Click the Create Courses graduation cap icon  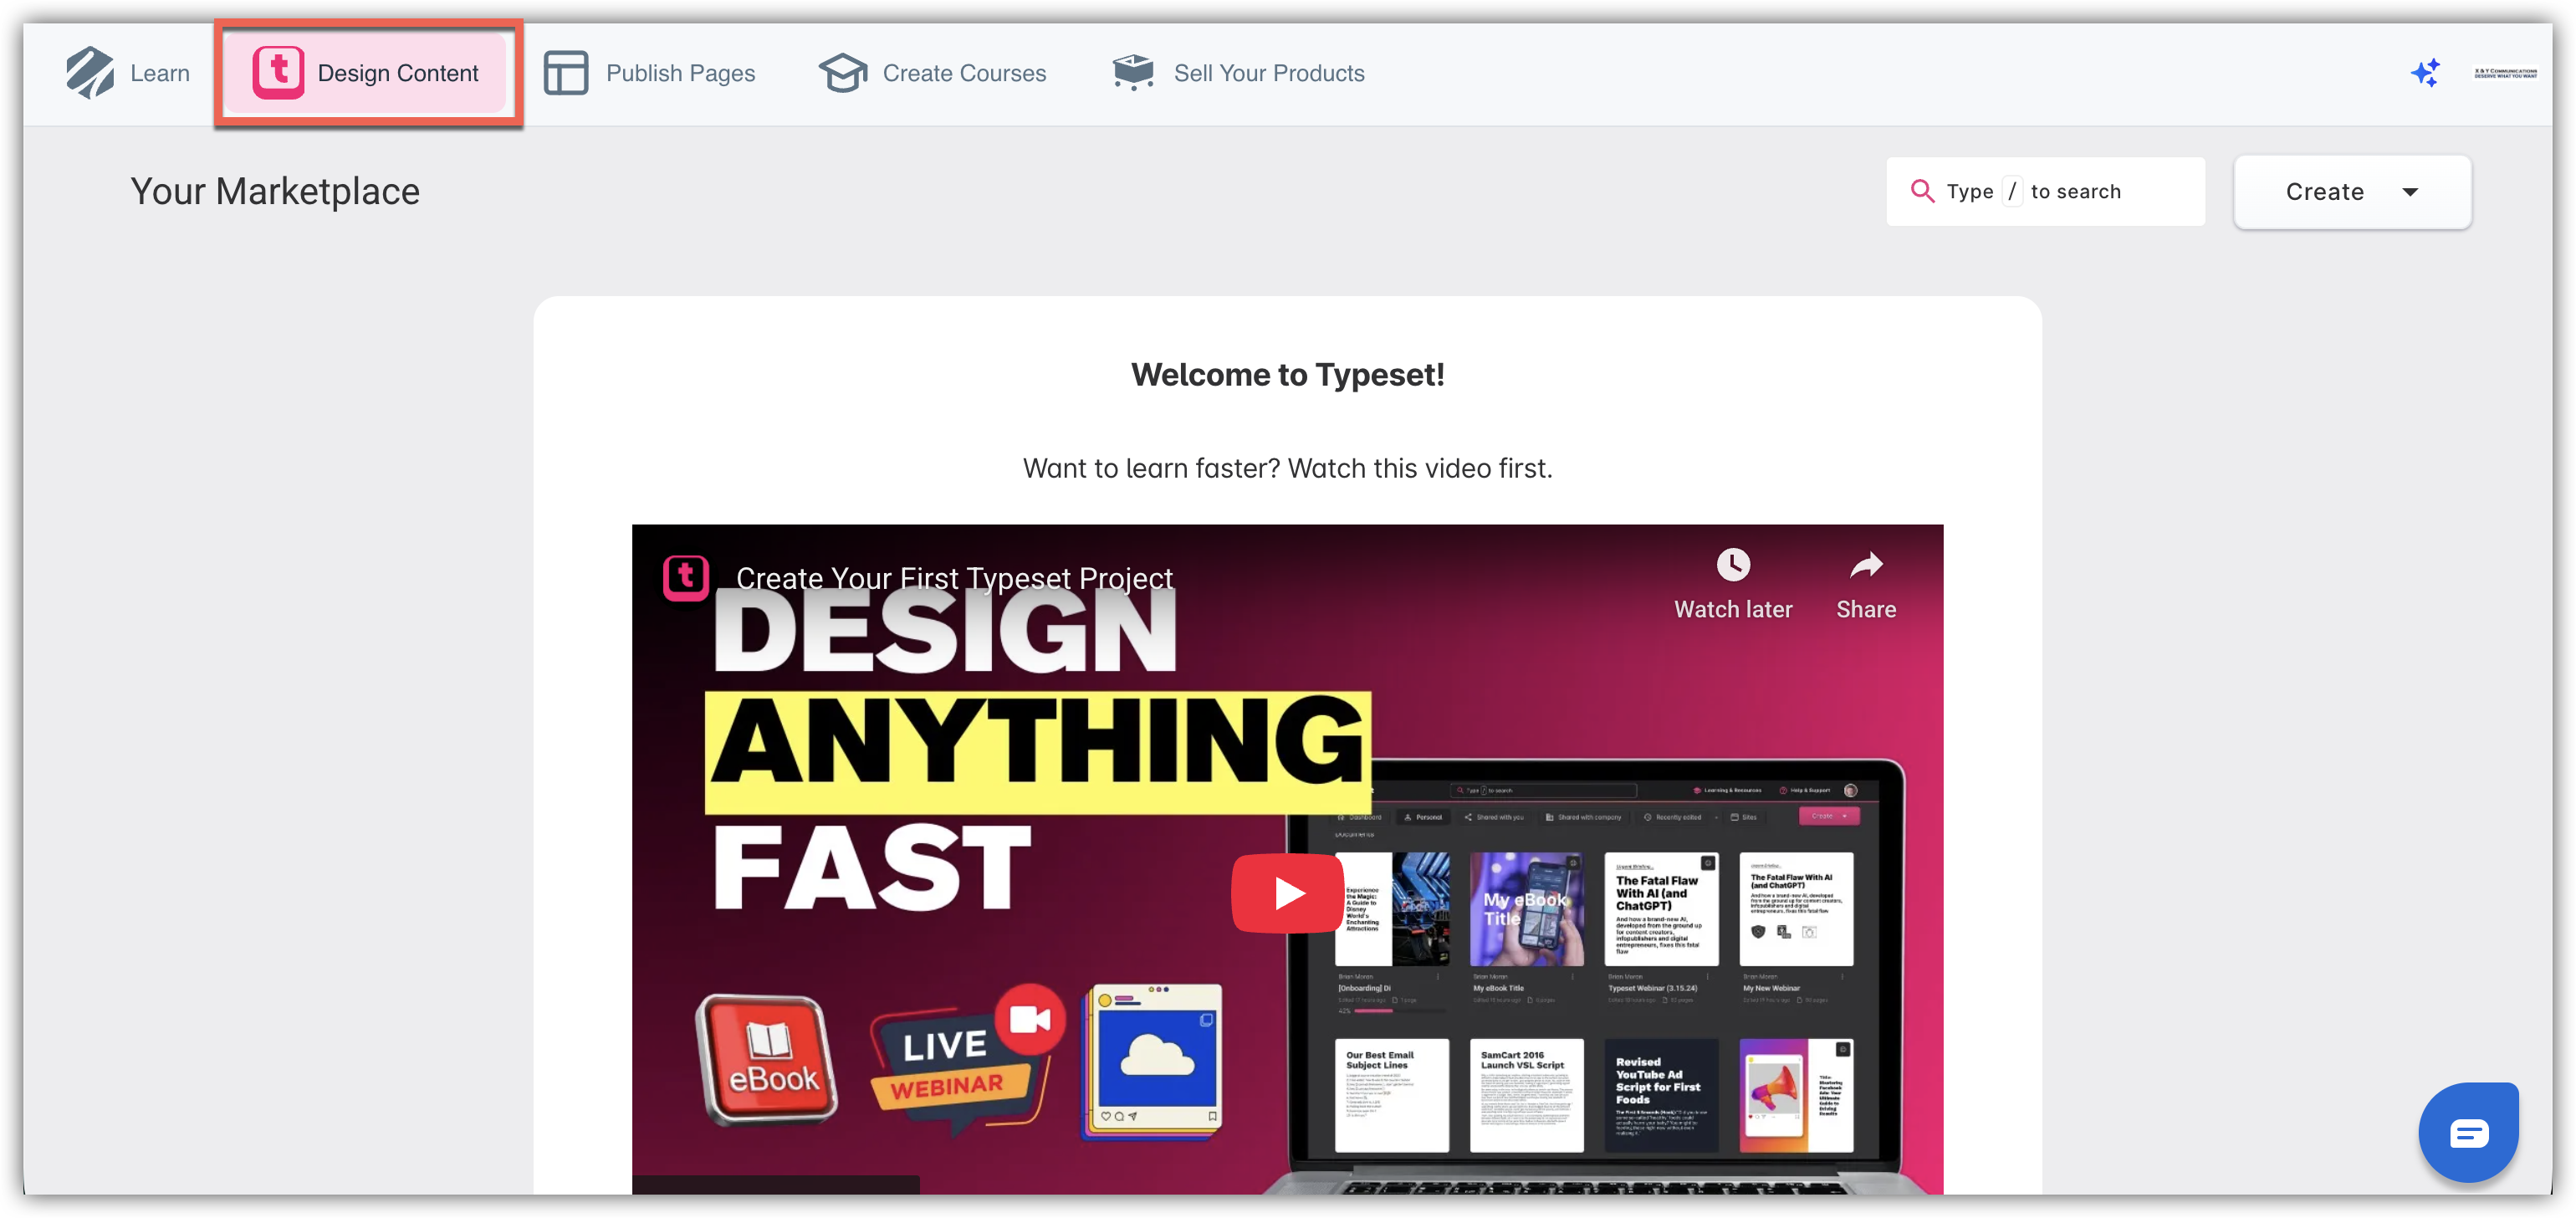click(x=842, y=73)
